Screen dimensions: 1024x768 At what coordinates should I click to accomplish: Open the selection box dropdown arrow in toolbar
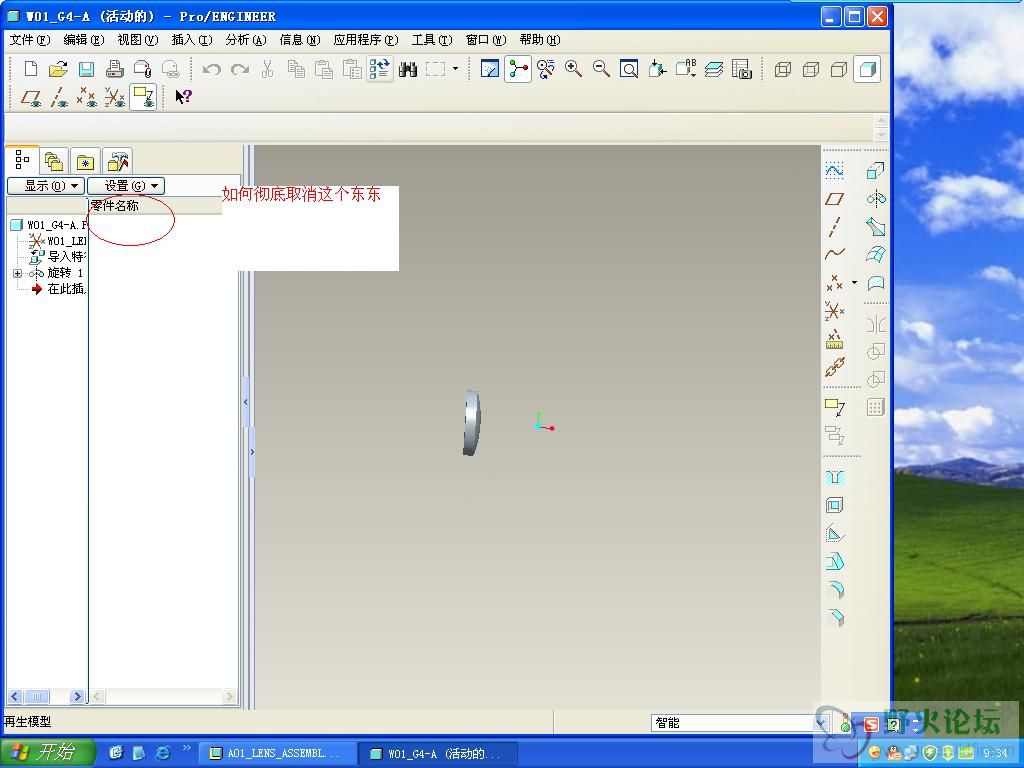click(455, 69)
